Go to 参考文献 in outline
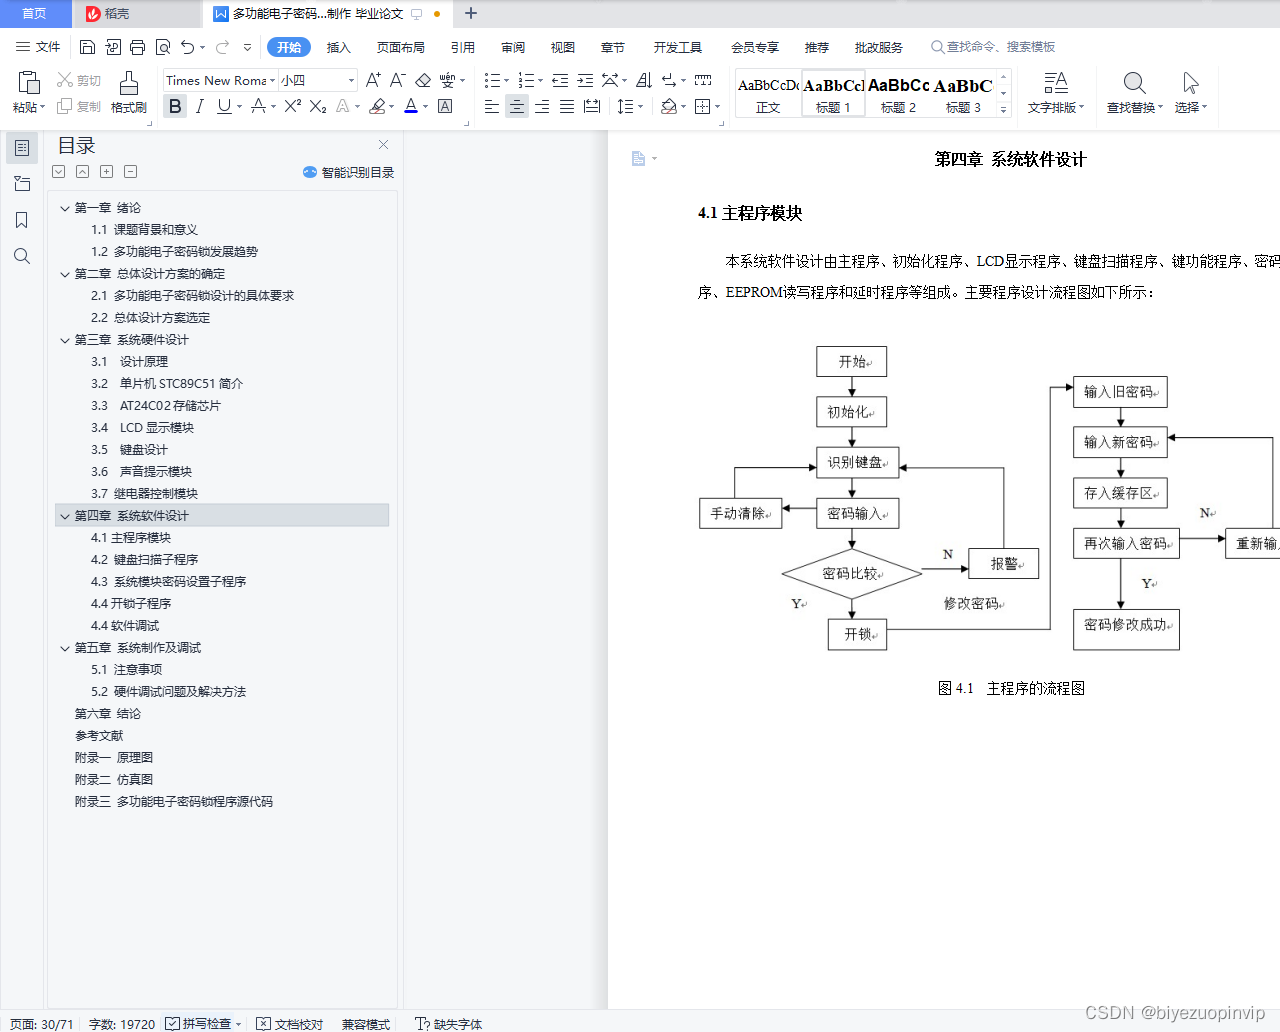 pos(99,736)
